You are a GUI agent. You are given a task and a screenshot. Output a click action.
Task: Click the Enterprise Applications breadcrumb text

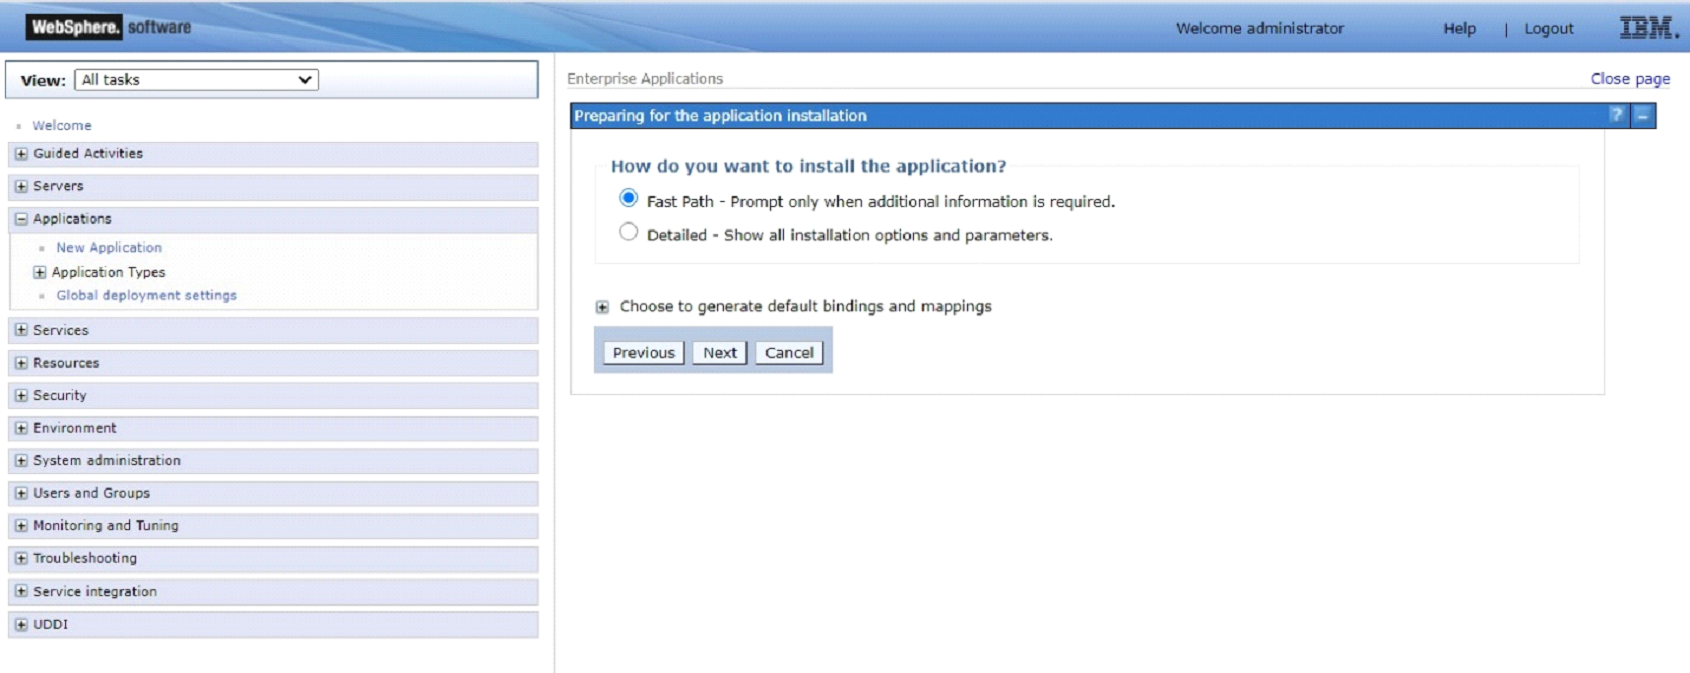(645, 79)
